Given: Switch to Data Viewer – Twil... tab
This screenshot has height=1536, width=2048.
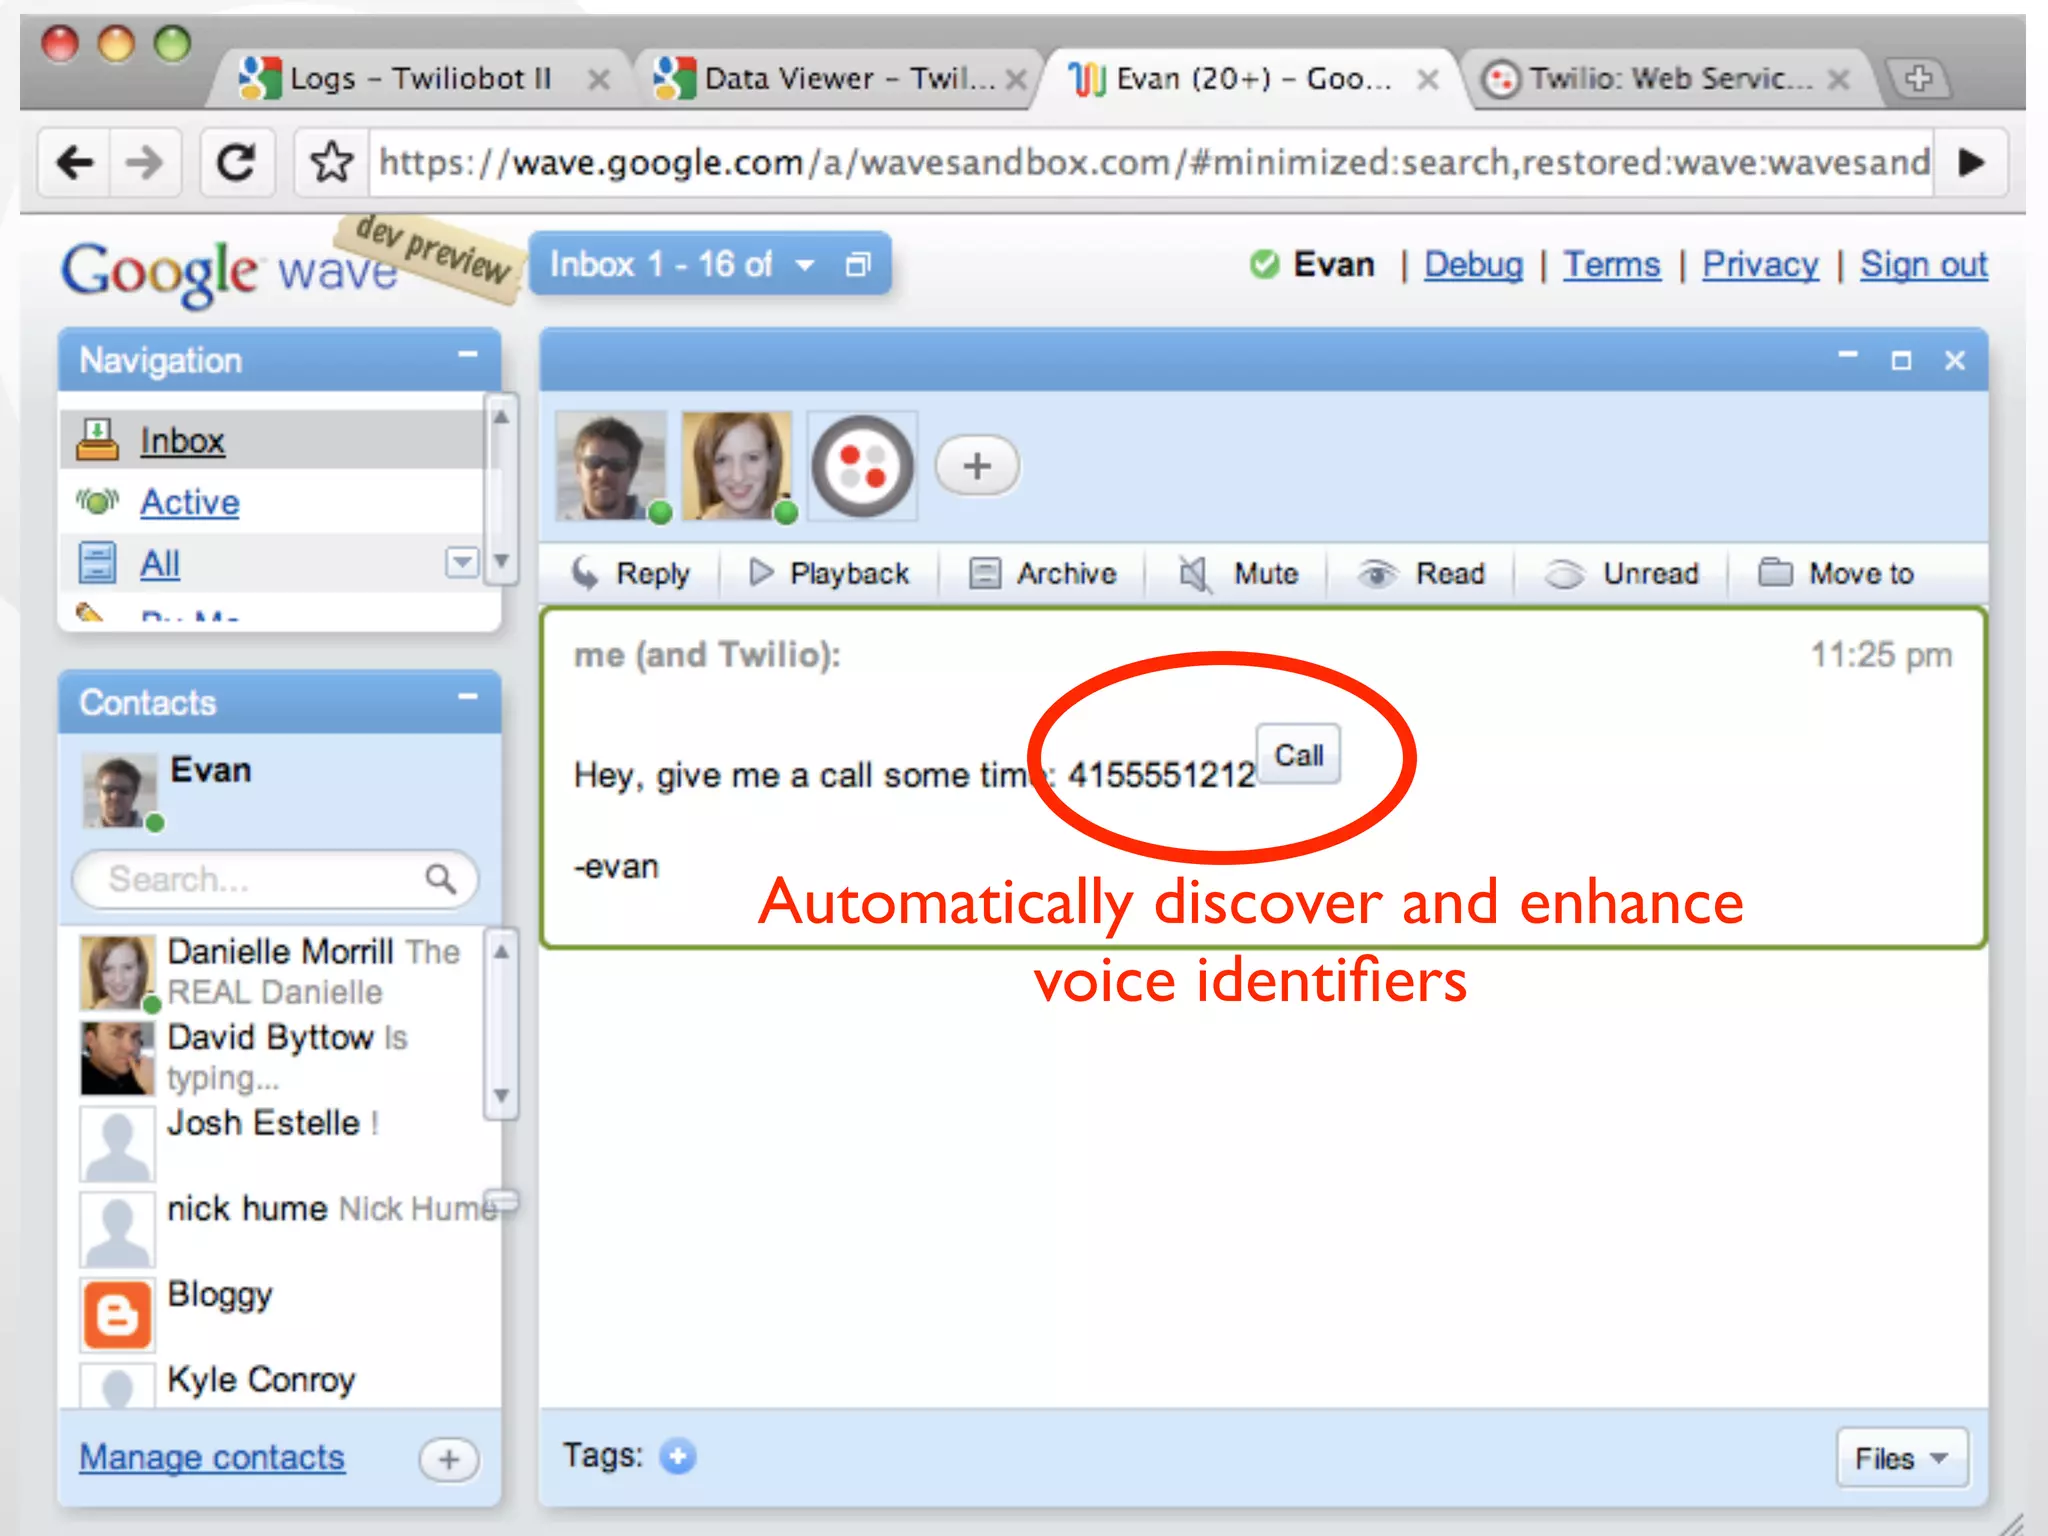Looking at the screenshot, I should coord(840,78).
